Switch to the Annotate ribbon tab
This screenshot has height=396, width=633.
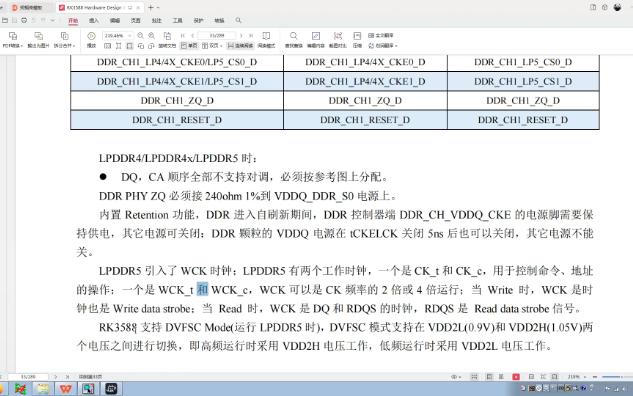[156, 20]
